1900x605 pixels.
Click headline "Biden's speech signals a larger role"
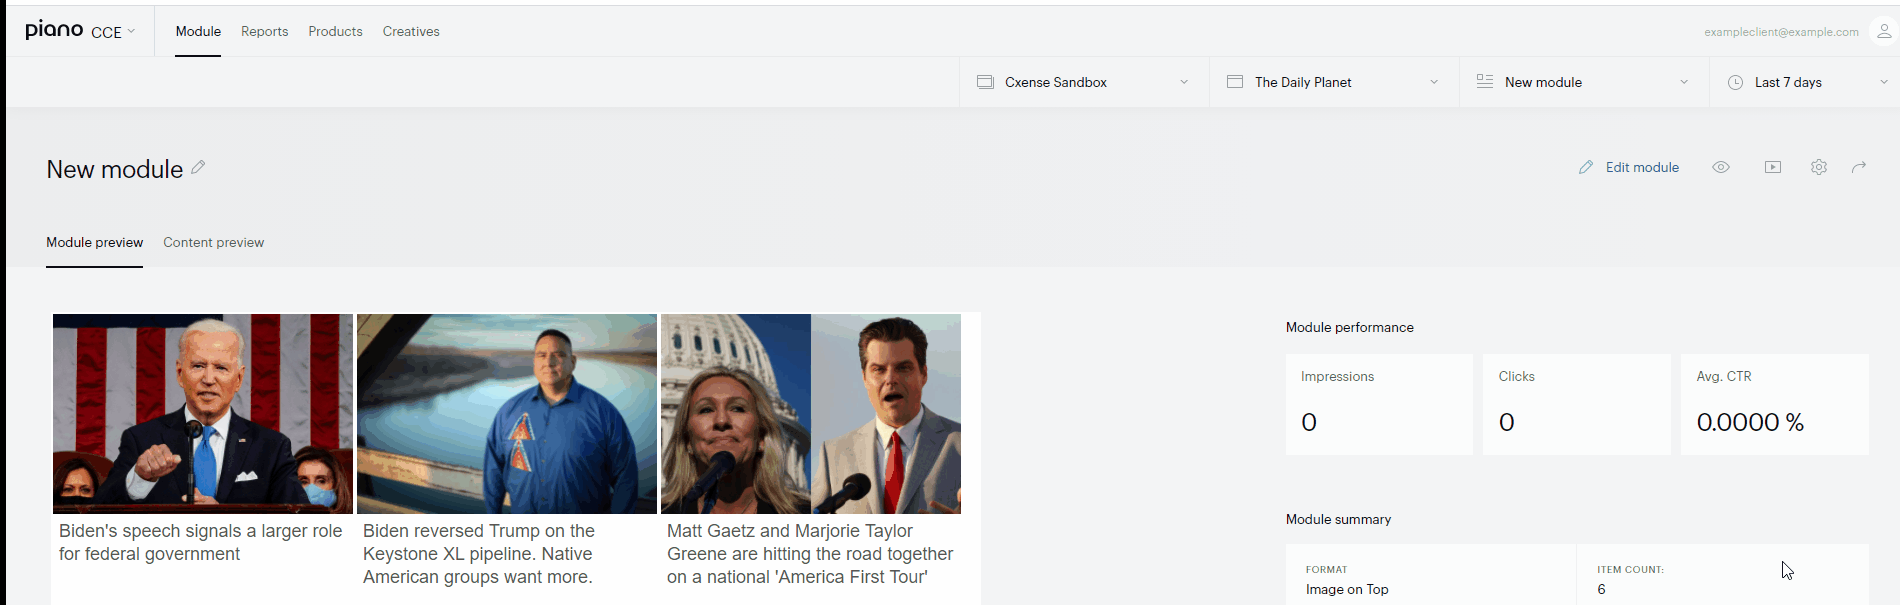click(x=200, y=542)
